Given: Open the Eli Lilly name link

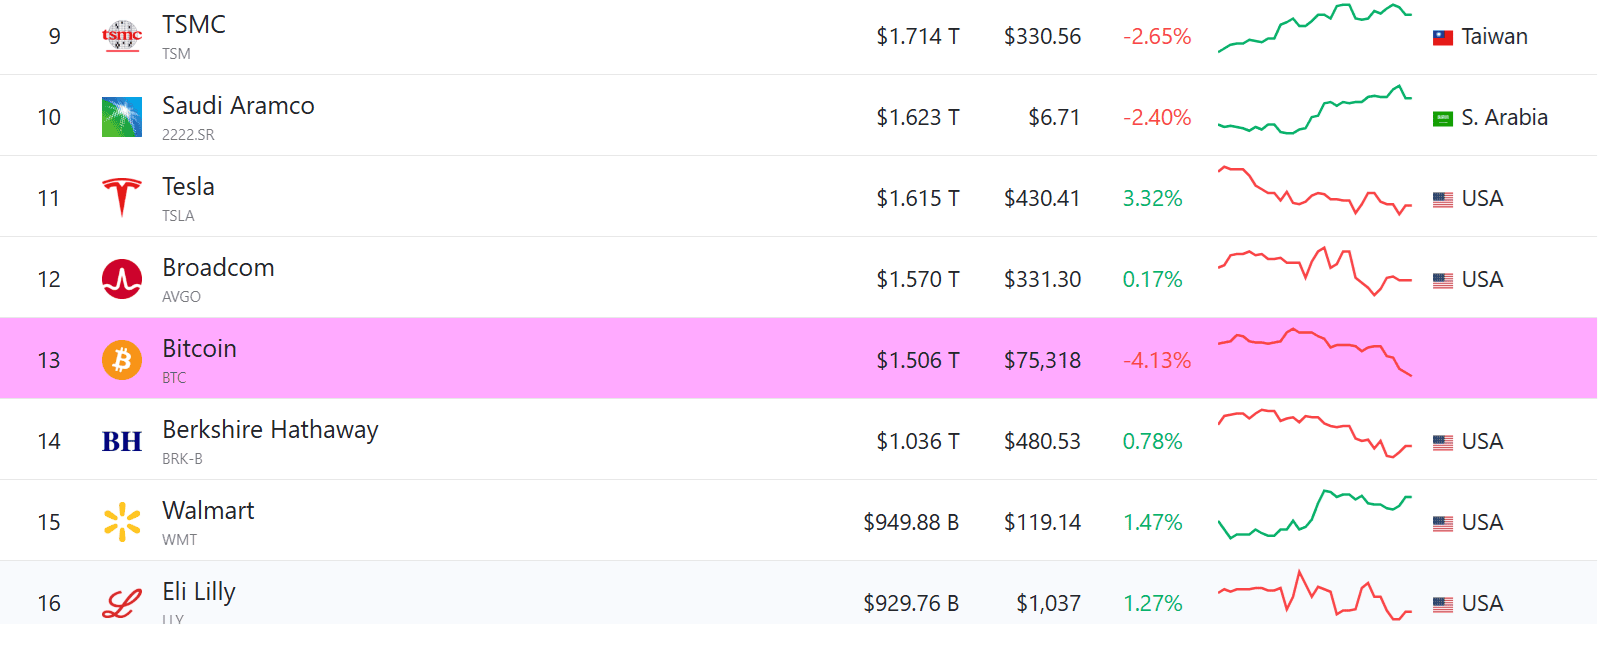Looking at the screenshot, I should [x=199, y=592].
